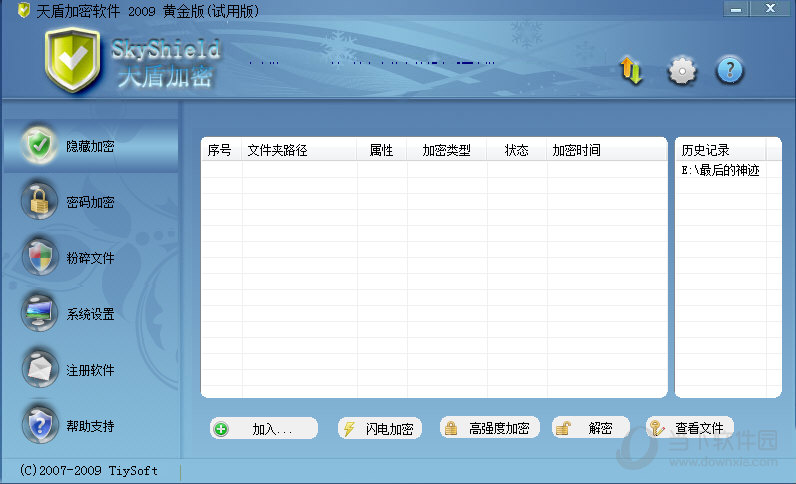Viewport: 796px width, 484px height.
Task: Click the 属性 column header
Action: coord(382,150)
